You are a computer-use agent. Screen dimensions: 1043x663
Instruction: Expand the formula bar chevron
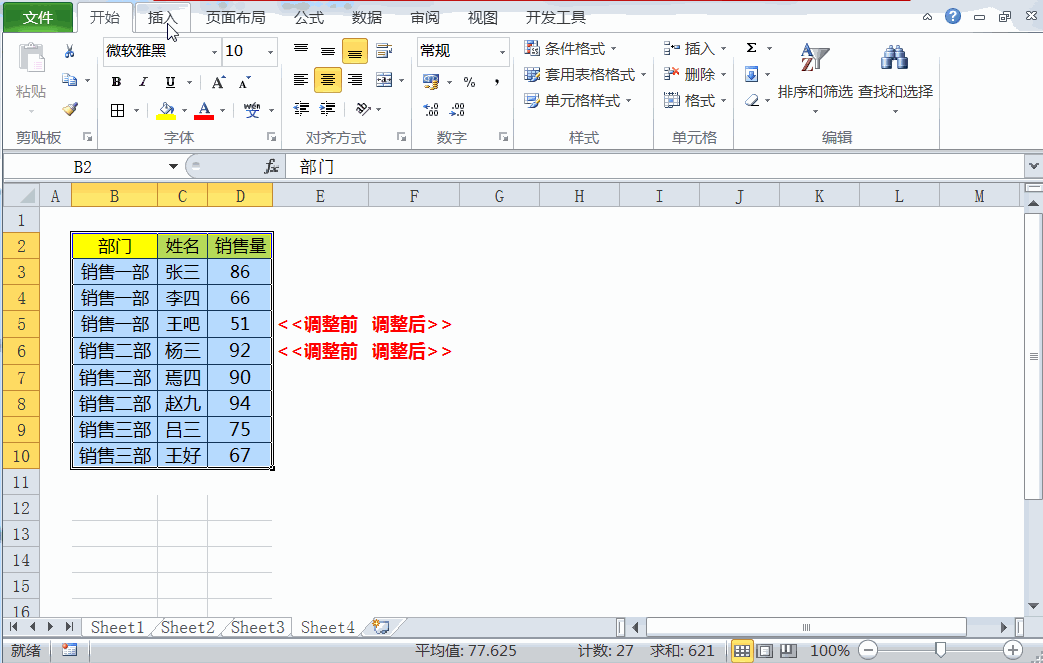(x=1033, y=166)
